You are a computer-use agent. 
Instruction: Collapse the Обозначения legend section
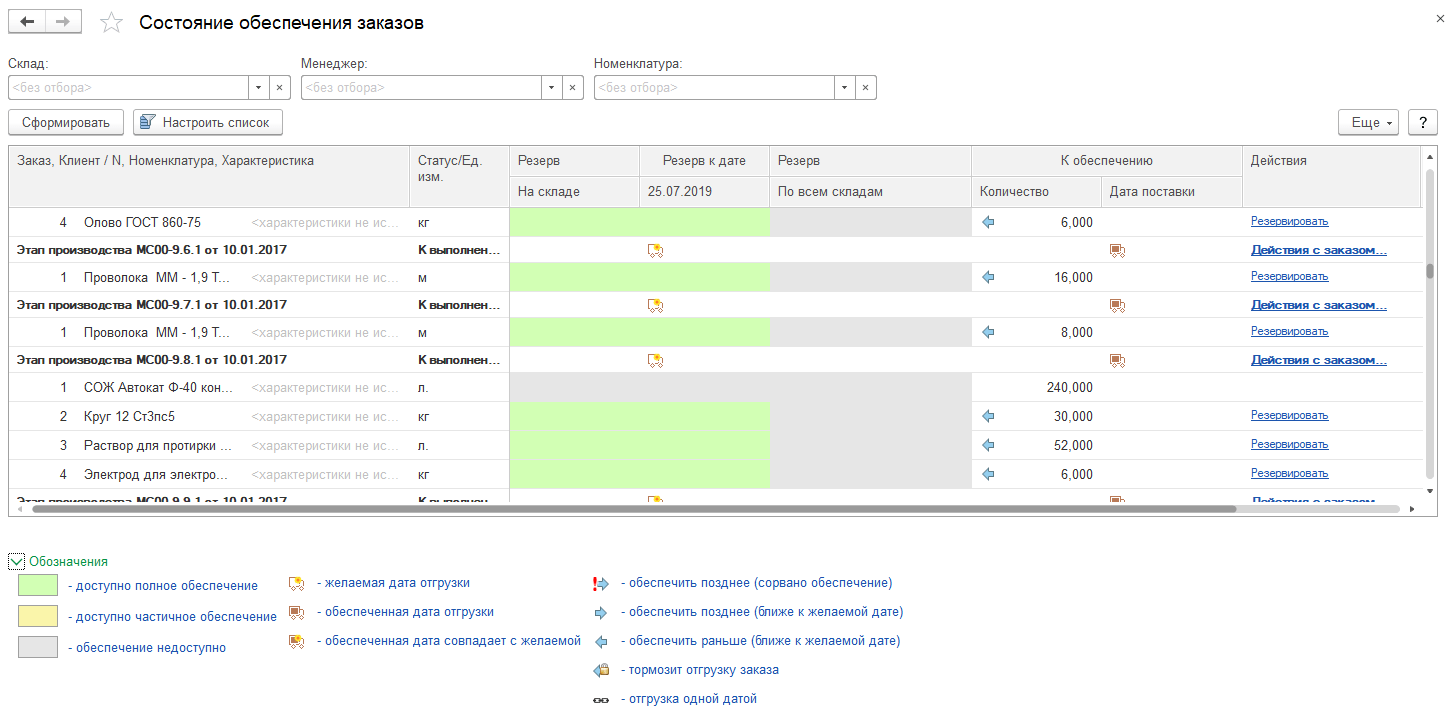(16, 562)
